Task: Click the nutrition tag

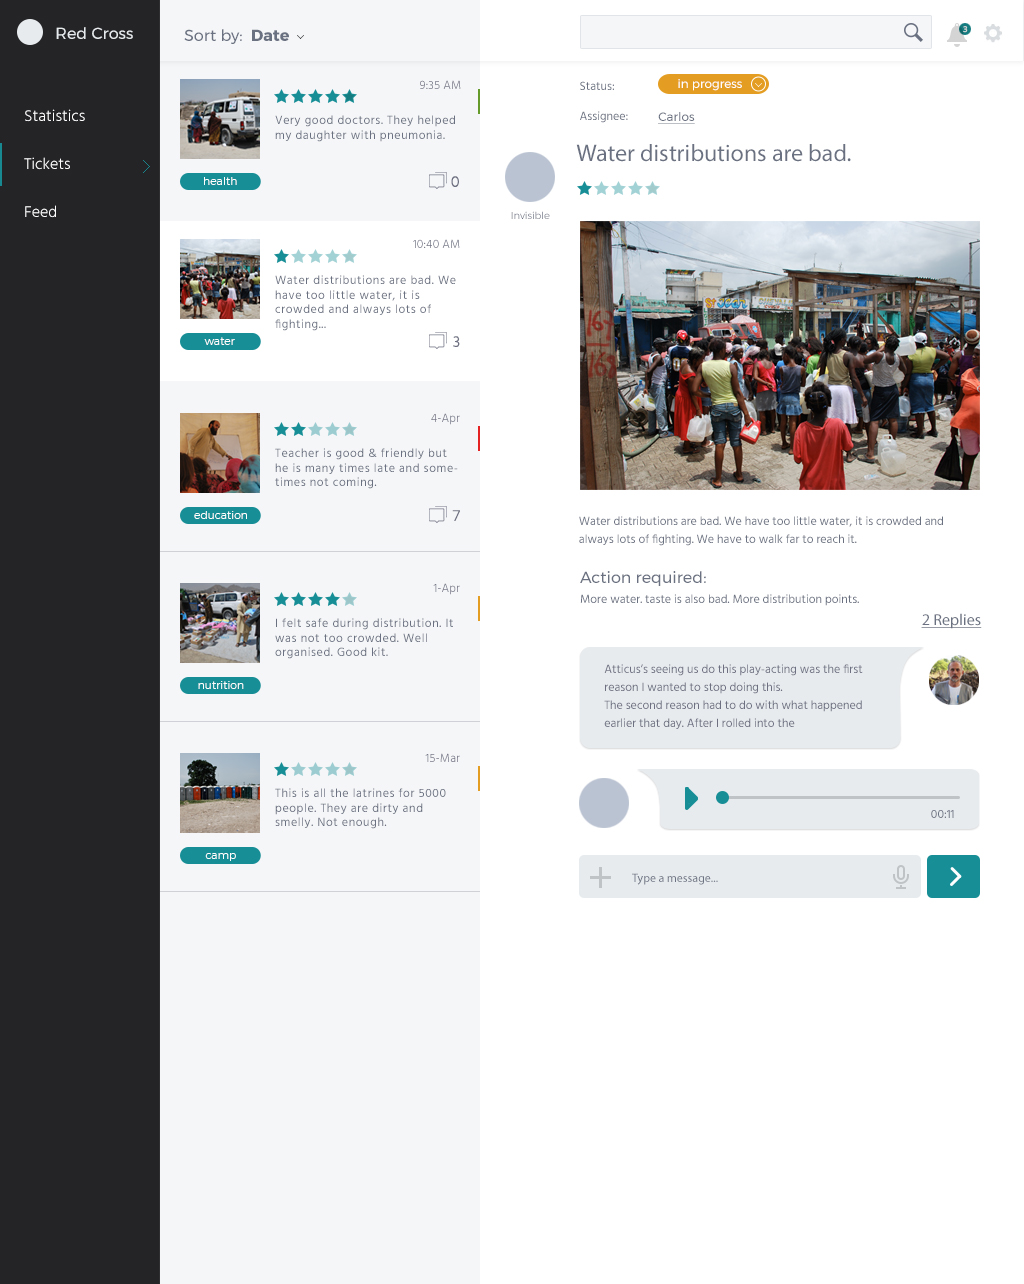Action: [x=220, y=685]
